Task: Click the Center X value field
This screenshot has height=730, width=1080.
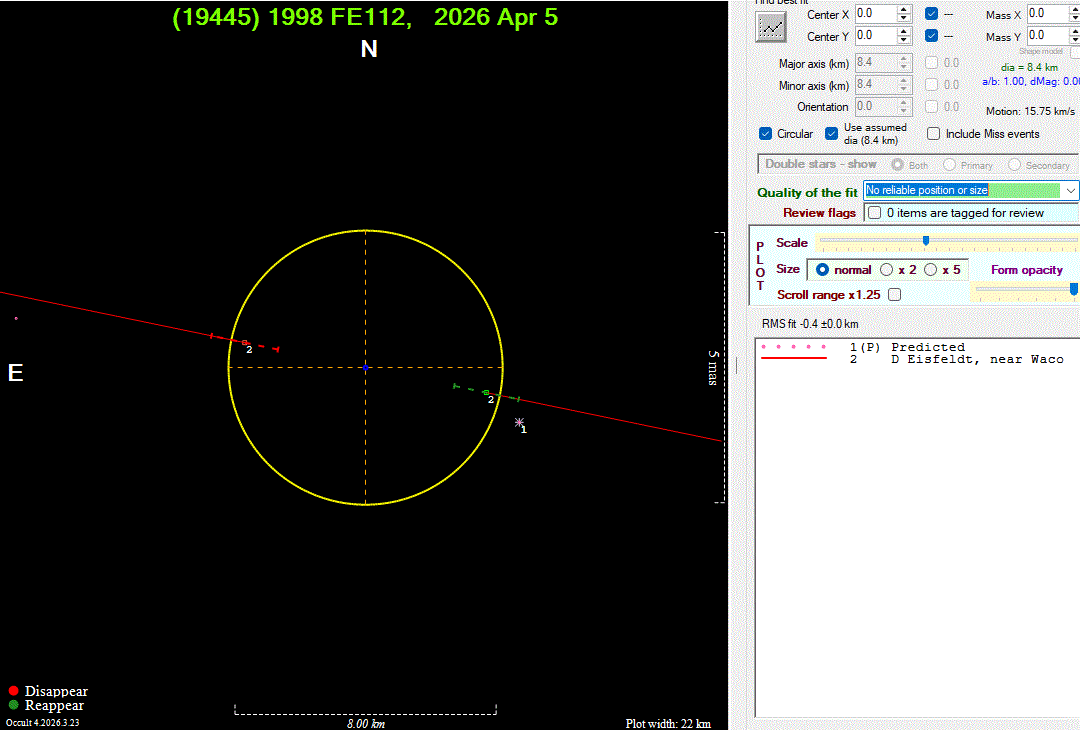Action: [875, 13]
